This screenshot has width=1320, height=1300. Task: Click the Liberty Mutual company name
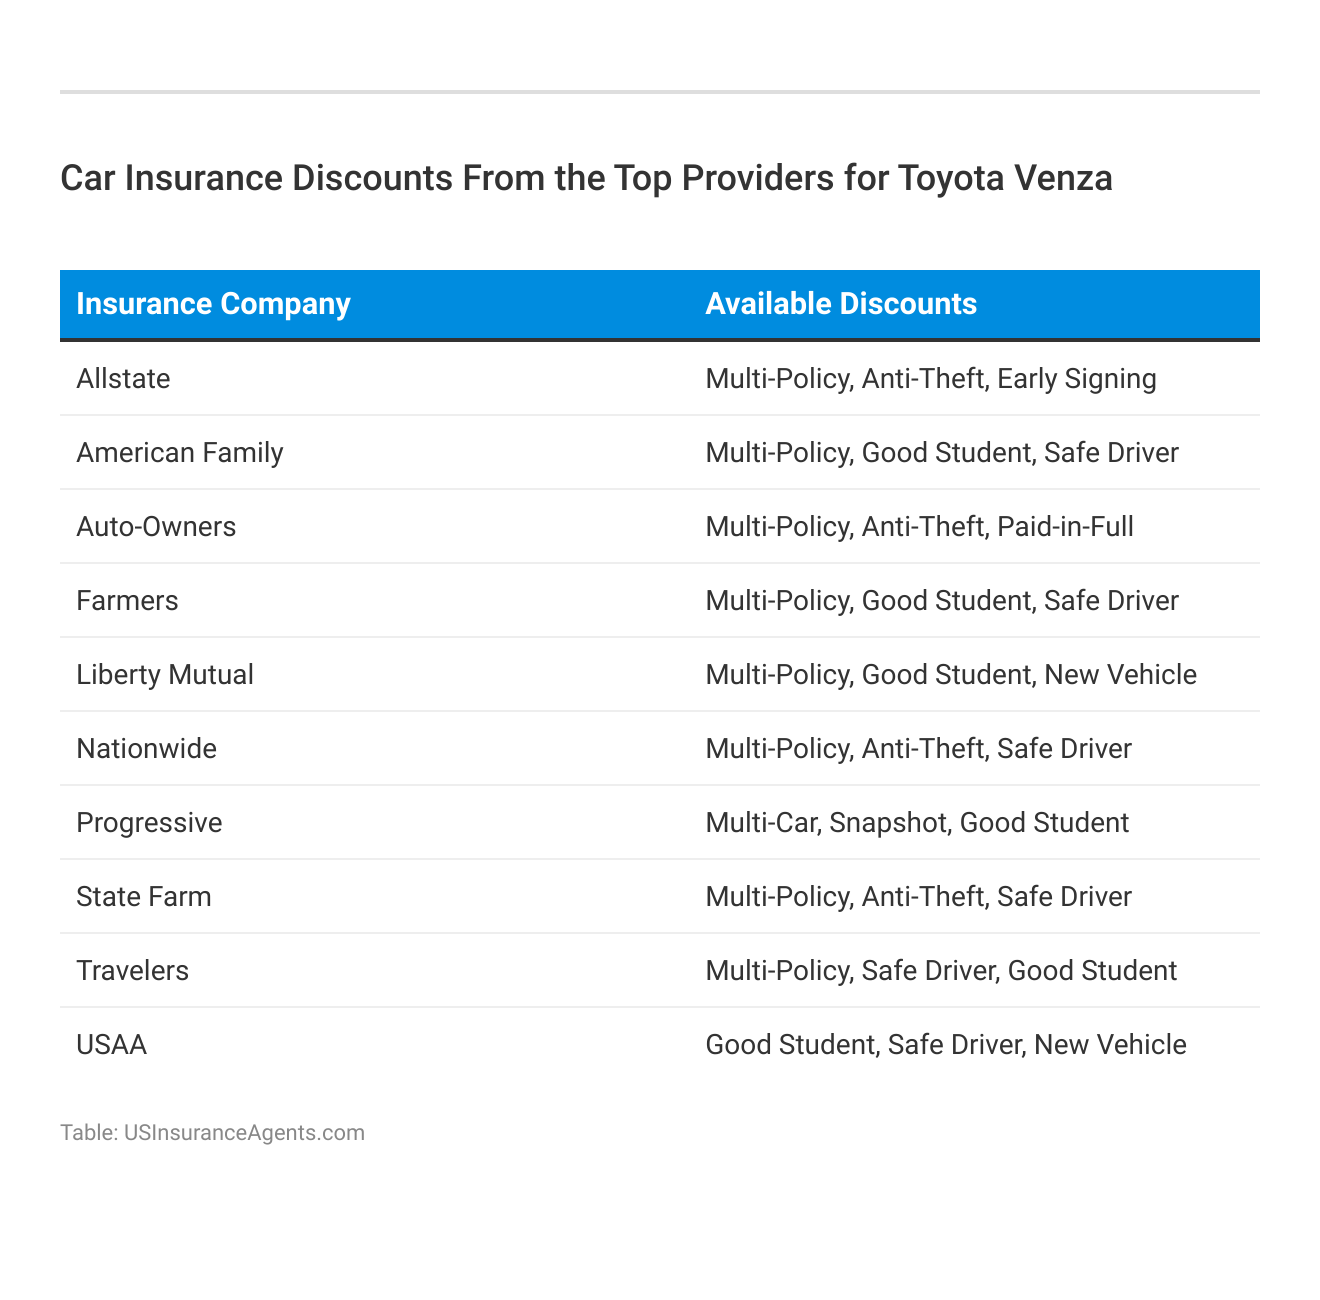[165, 675]
